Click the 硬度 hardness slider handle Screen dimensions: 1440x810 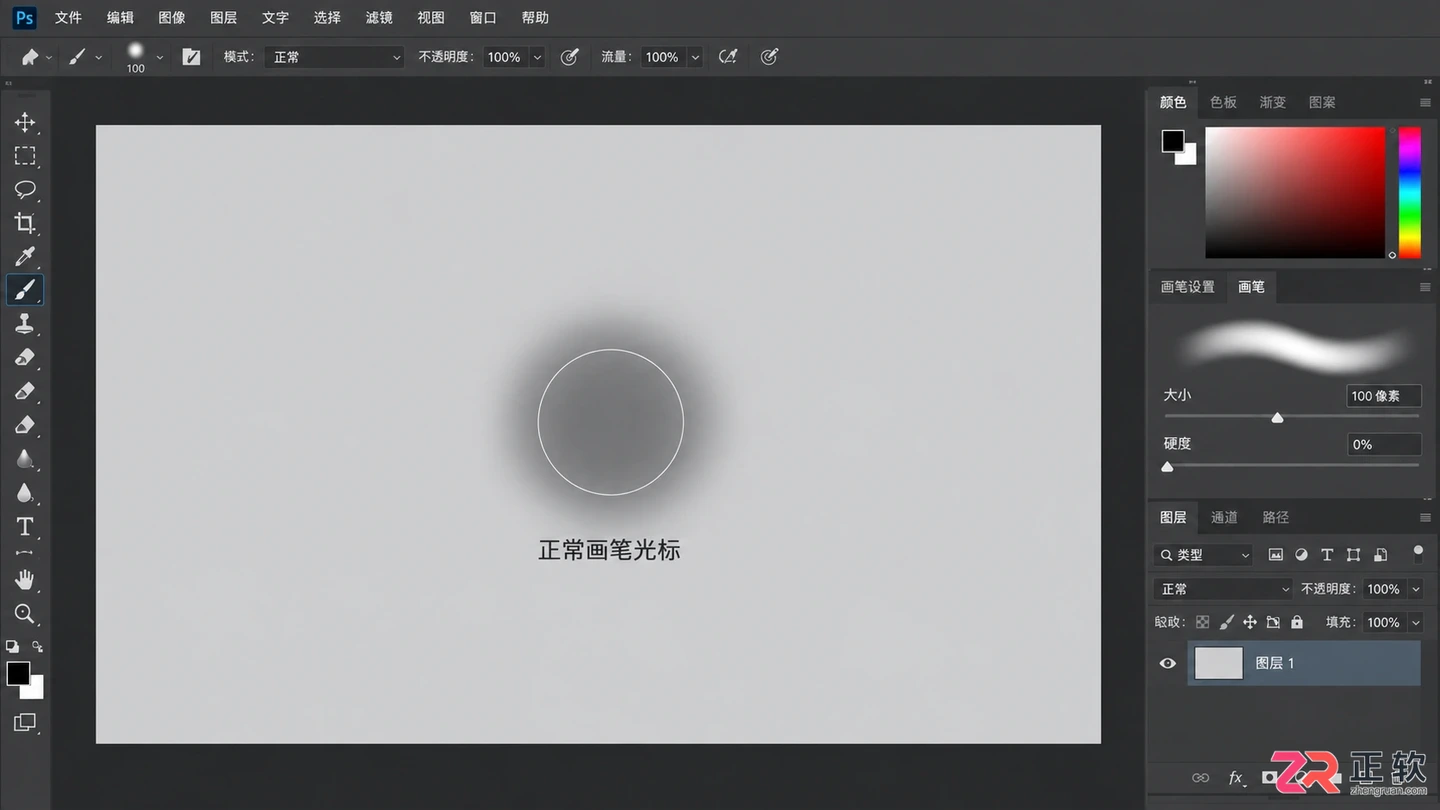1167,466
